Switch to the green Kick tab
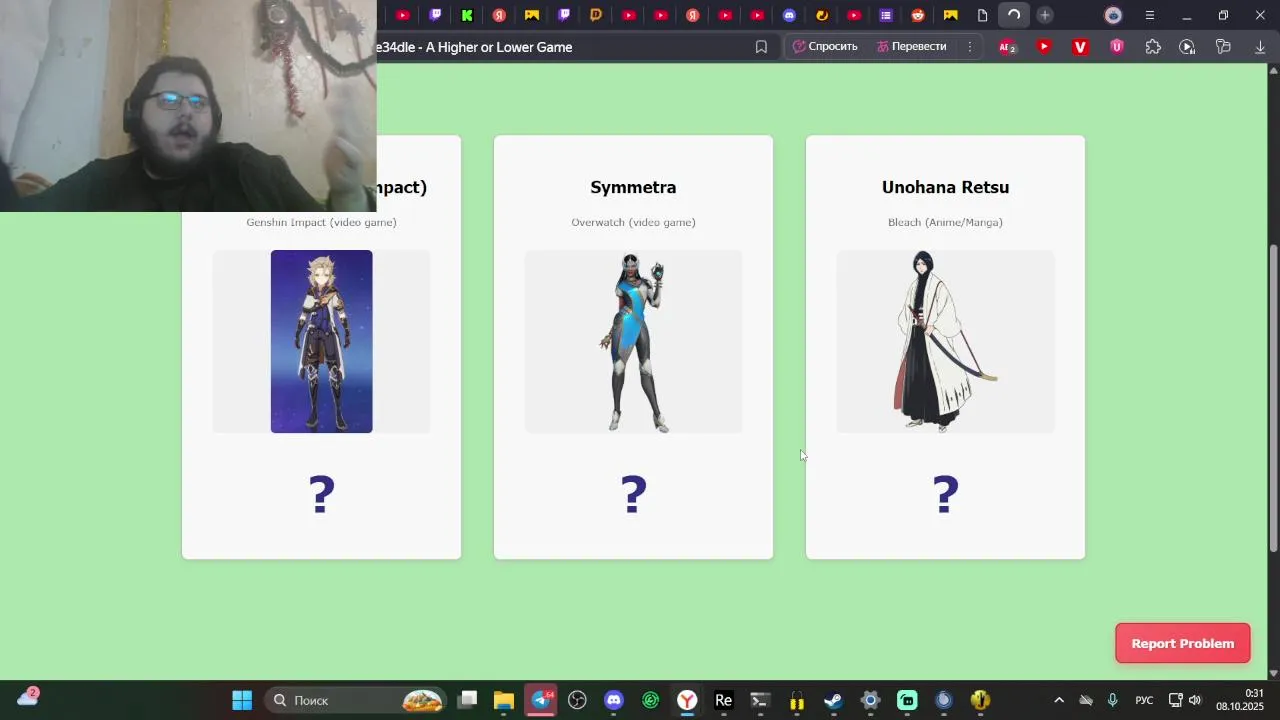 pyautogui.click(x=467, y=15)
